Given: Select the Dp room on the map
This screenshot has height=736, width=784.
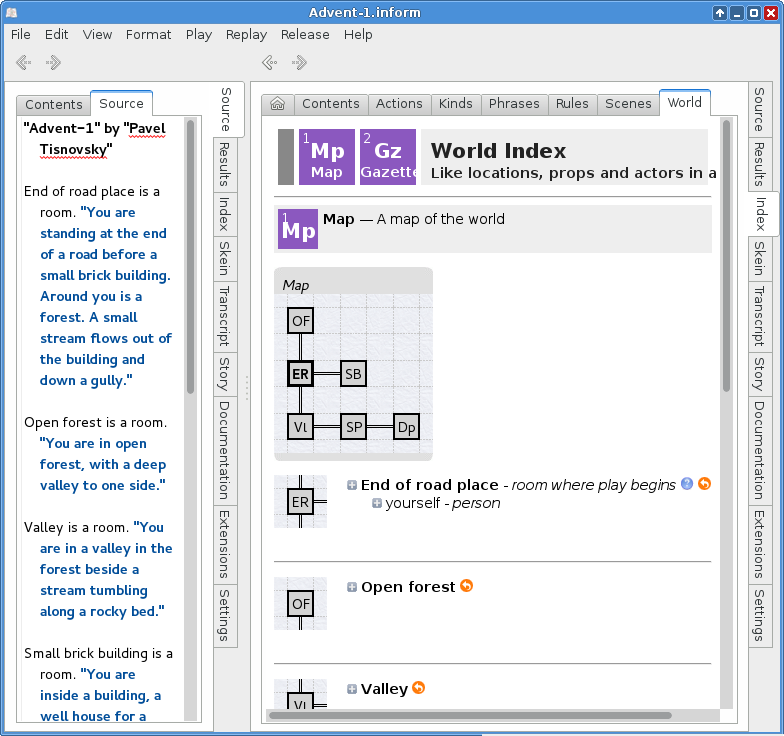Looking at the screenshot, I should [x=406, y=427].
